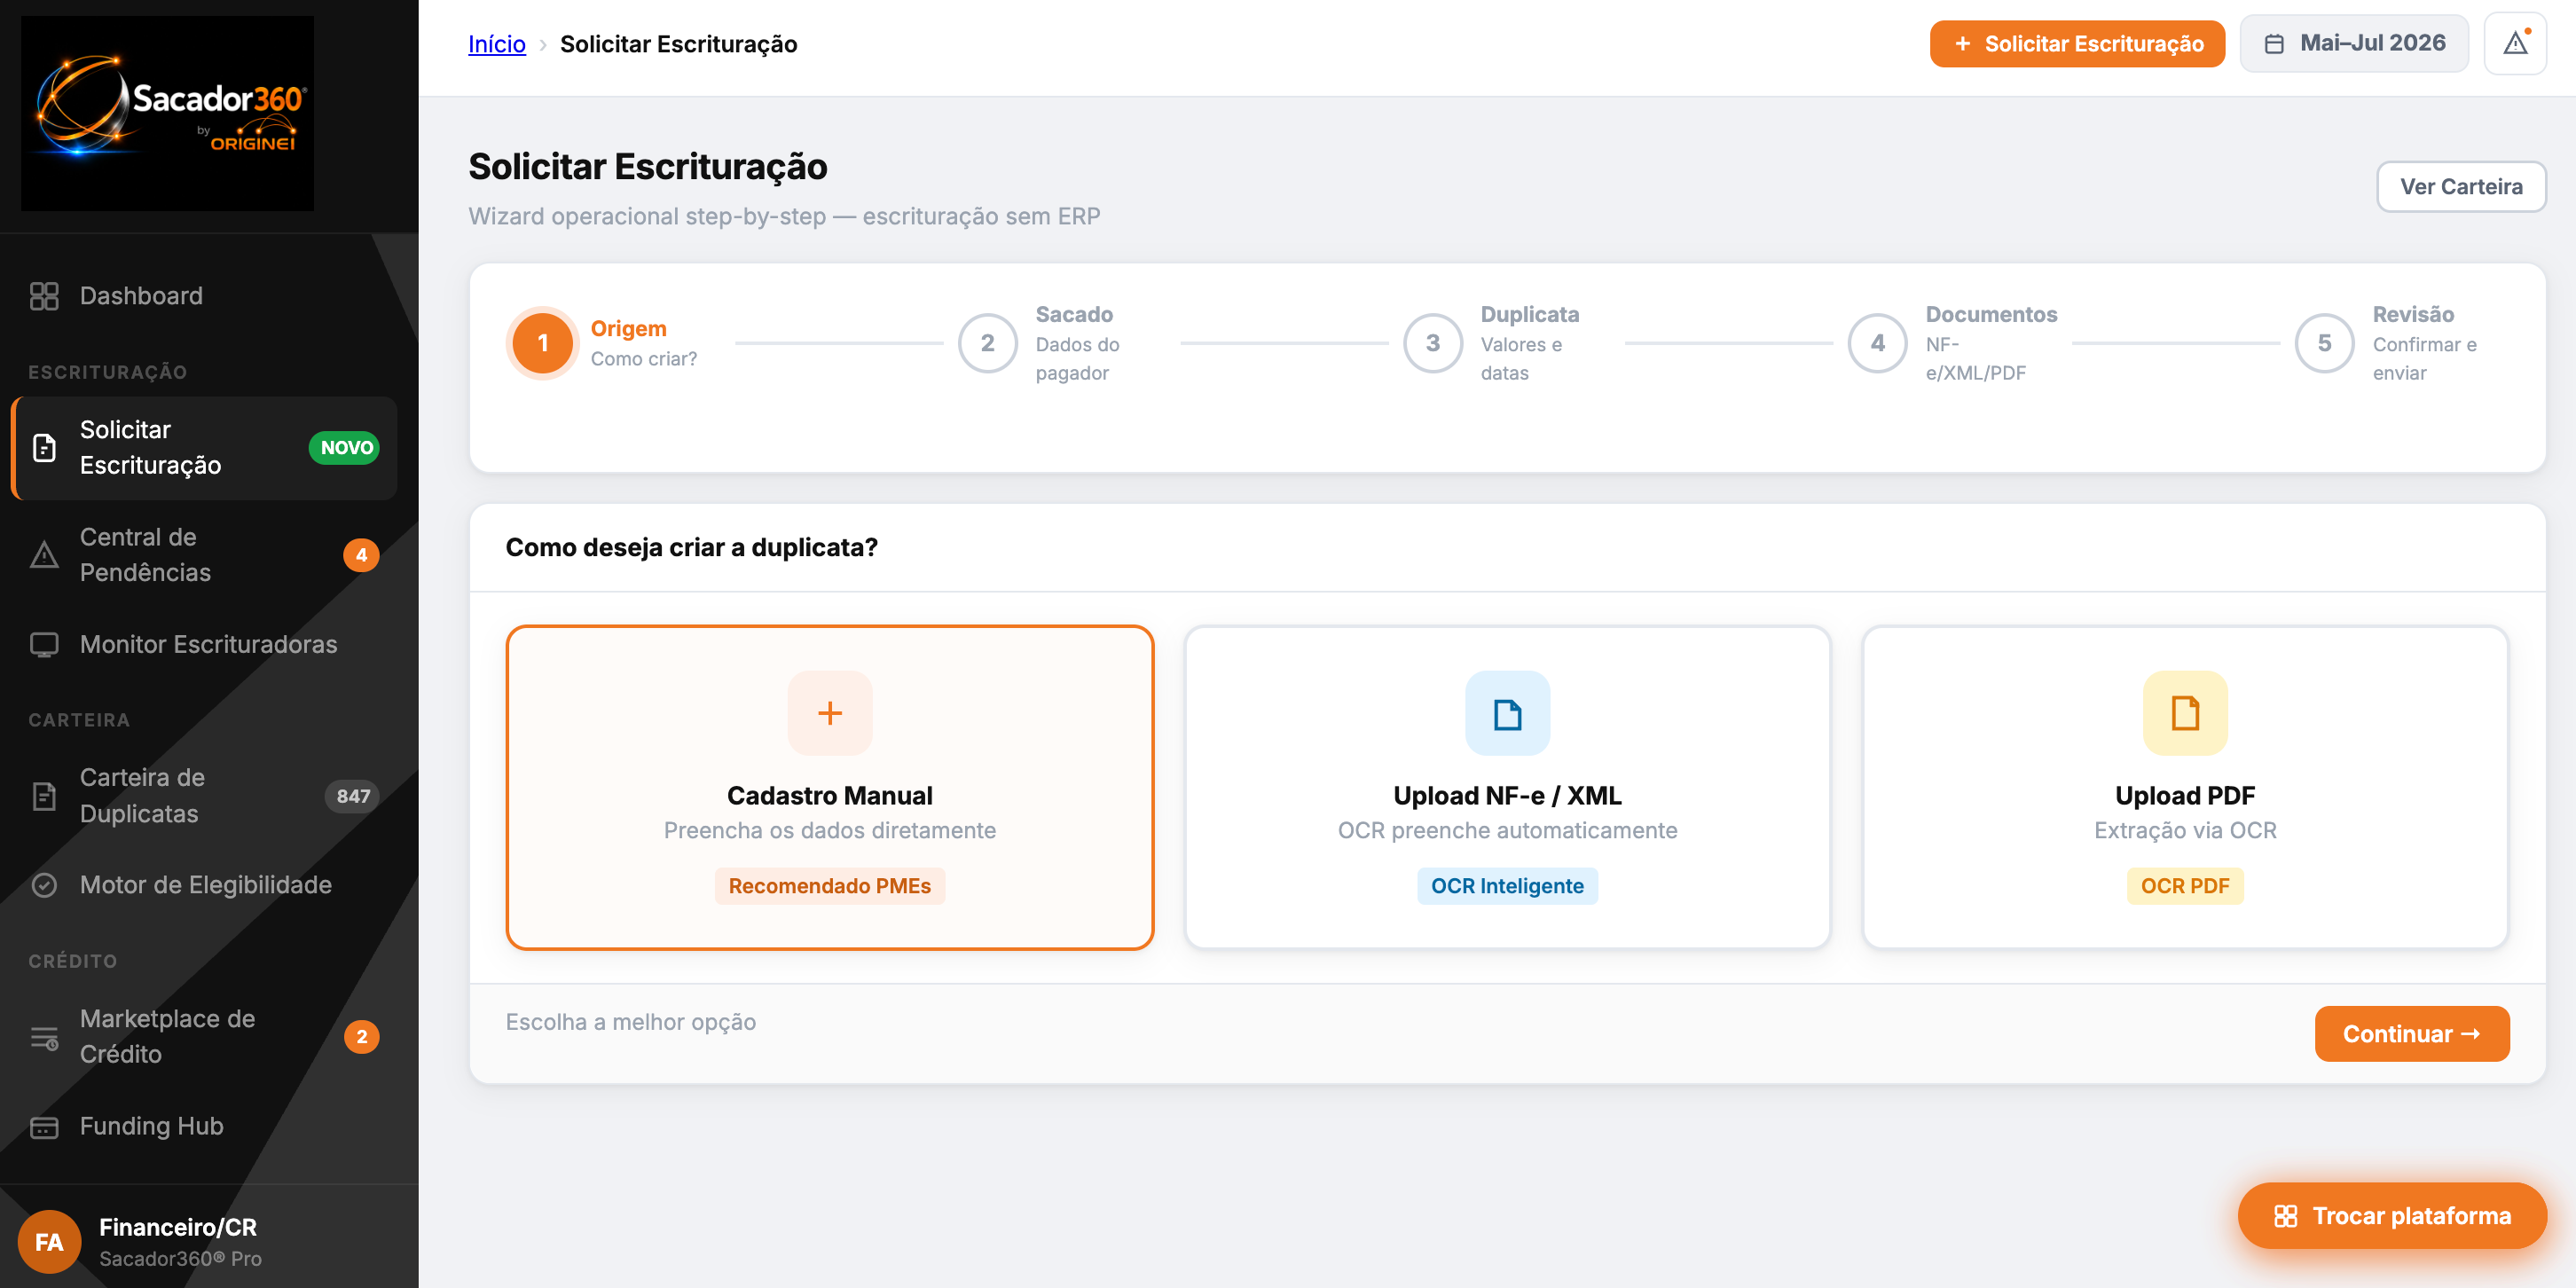Follow the Início breadcrumb link
Image resolution: width=2576 pixels, height=1288 pixels.
(x=497, y=44)
